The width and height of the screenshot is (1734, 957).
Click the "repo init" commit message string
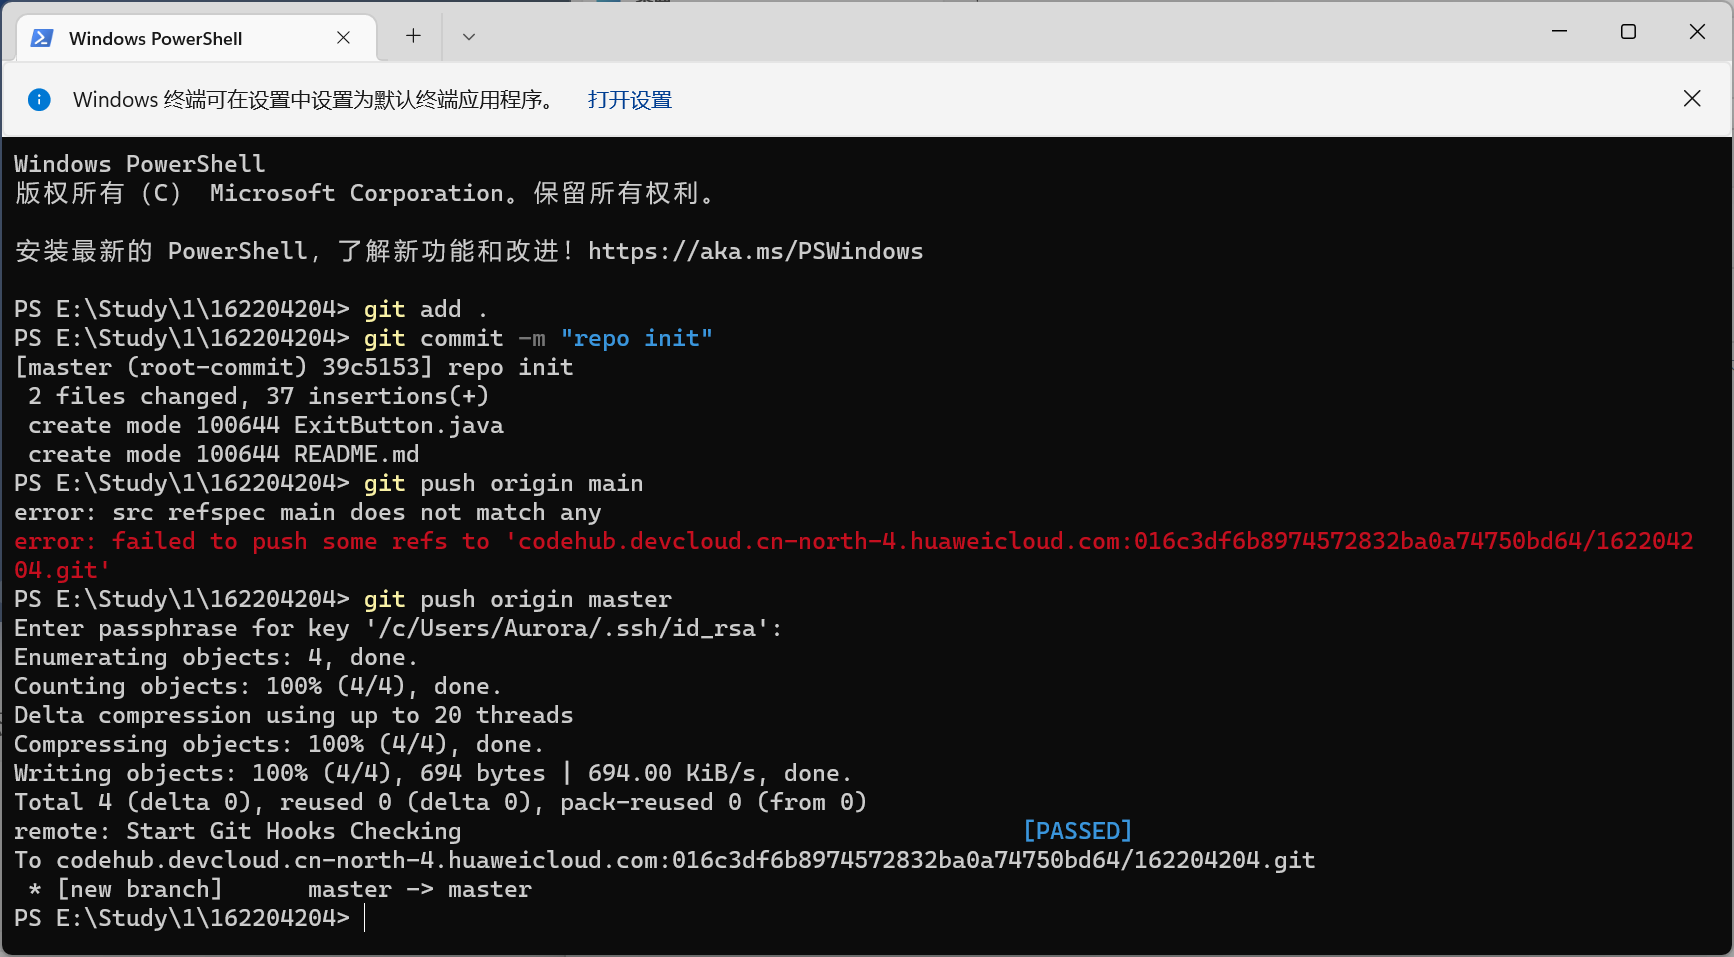pyautogui.click(x=636, y=338)
